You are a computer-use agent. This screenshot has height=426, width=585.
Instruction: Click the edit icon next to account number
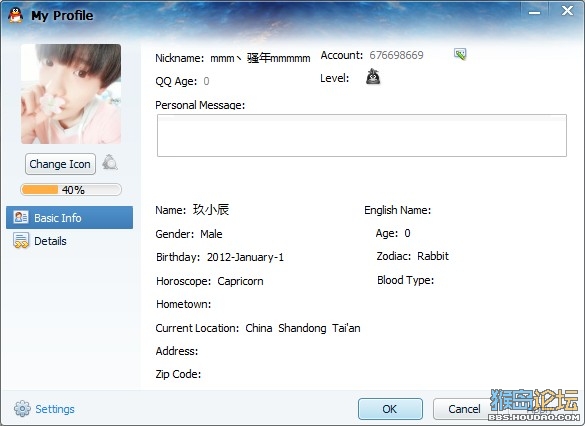[460, 54]
